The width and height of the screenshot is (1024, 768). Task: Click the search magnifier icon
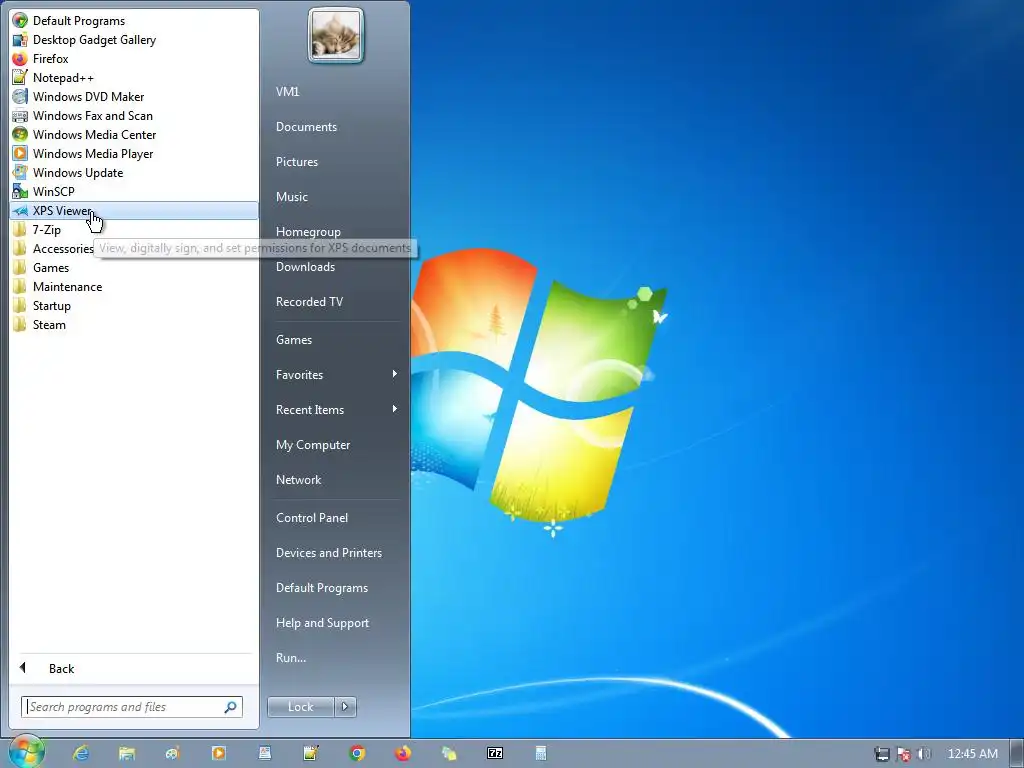(x=231, y=707)
